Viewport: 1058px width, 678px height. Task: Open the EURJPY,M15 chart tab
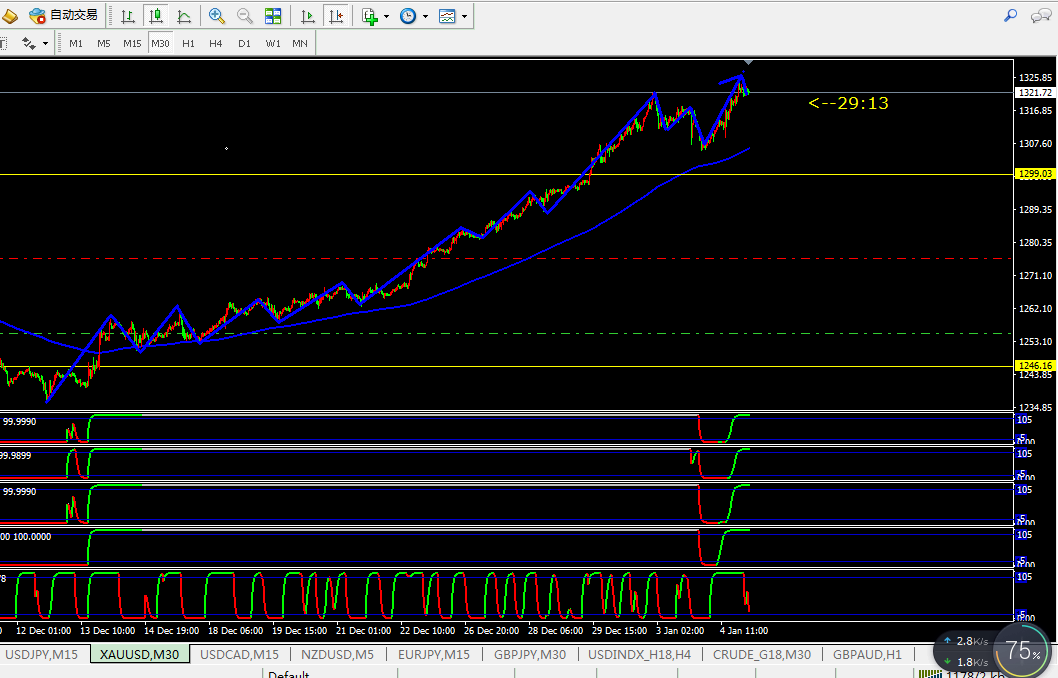pos(434,654)
